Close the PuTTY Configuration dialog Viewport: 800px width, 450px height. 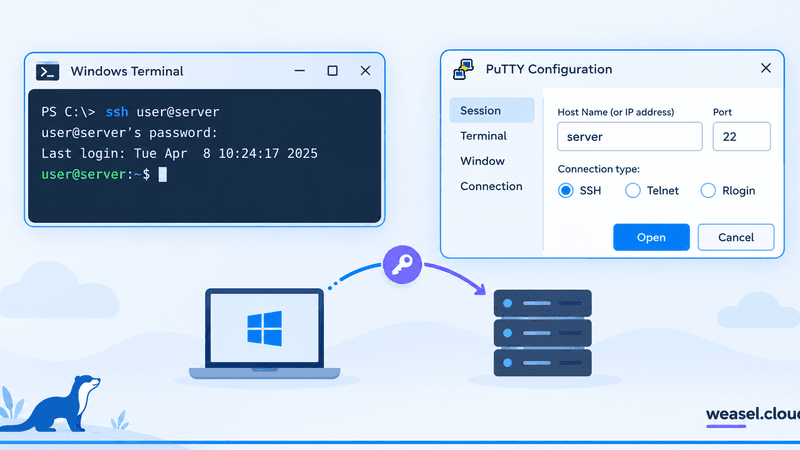(766, 68)
